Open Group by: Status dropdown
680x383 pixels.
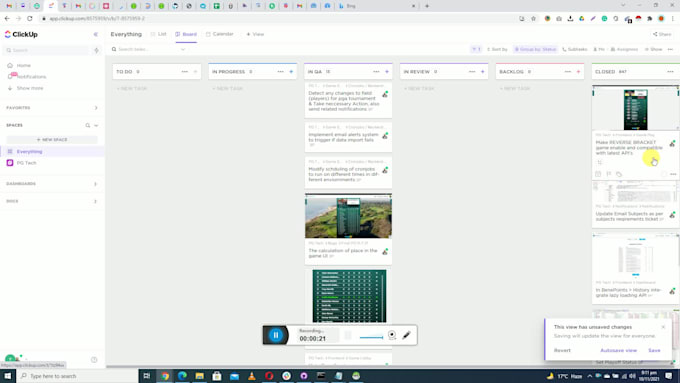pyautogui.click(x=535, y=49)
